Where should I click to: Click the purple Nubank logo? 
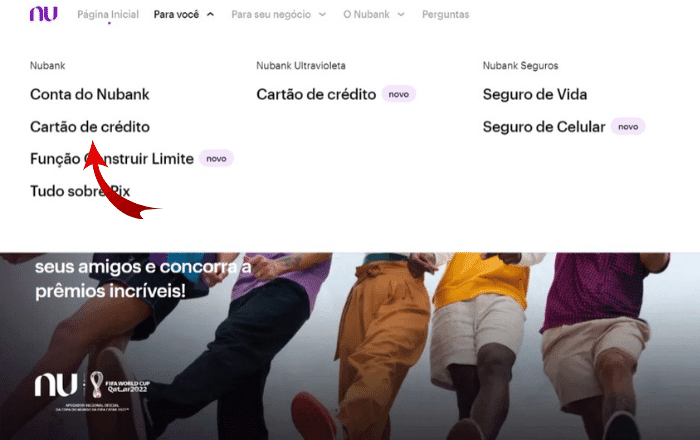43,14
